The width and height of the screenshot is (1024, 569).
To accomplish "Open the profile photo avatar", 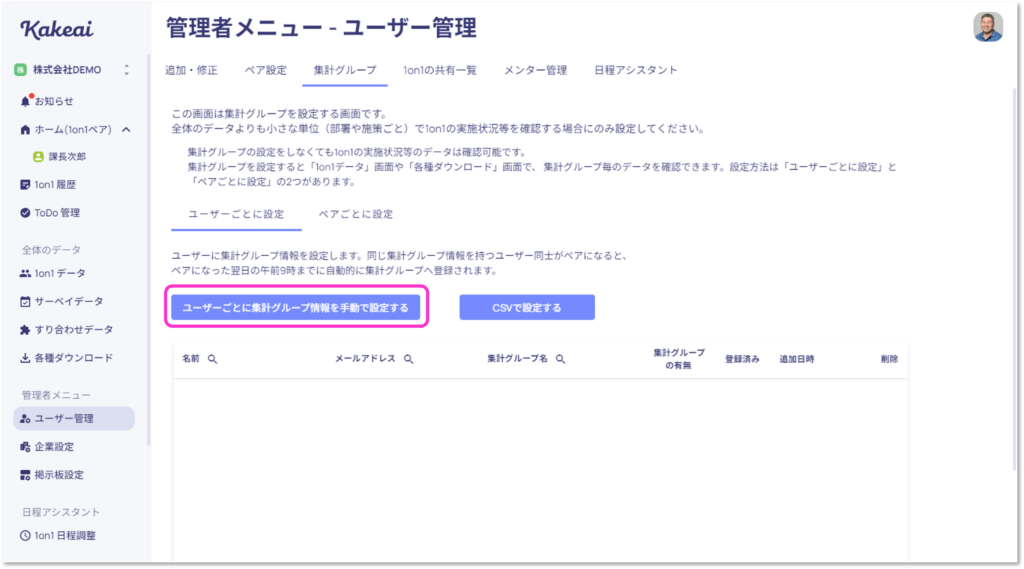I will coord(988,27).
